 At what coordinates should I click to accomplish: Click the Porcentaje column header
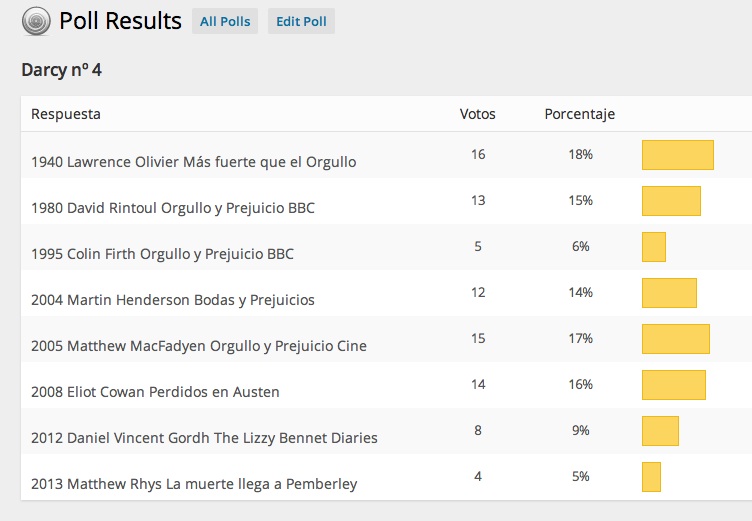coord(579,114)
